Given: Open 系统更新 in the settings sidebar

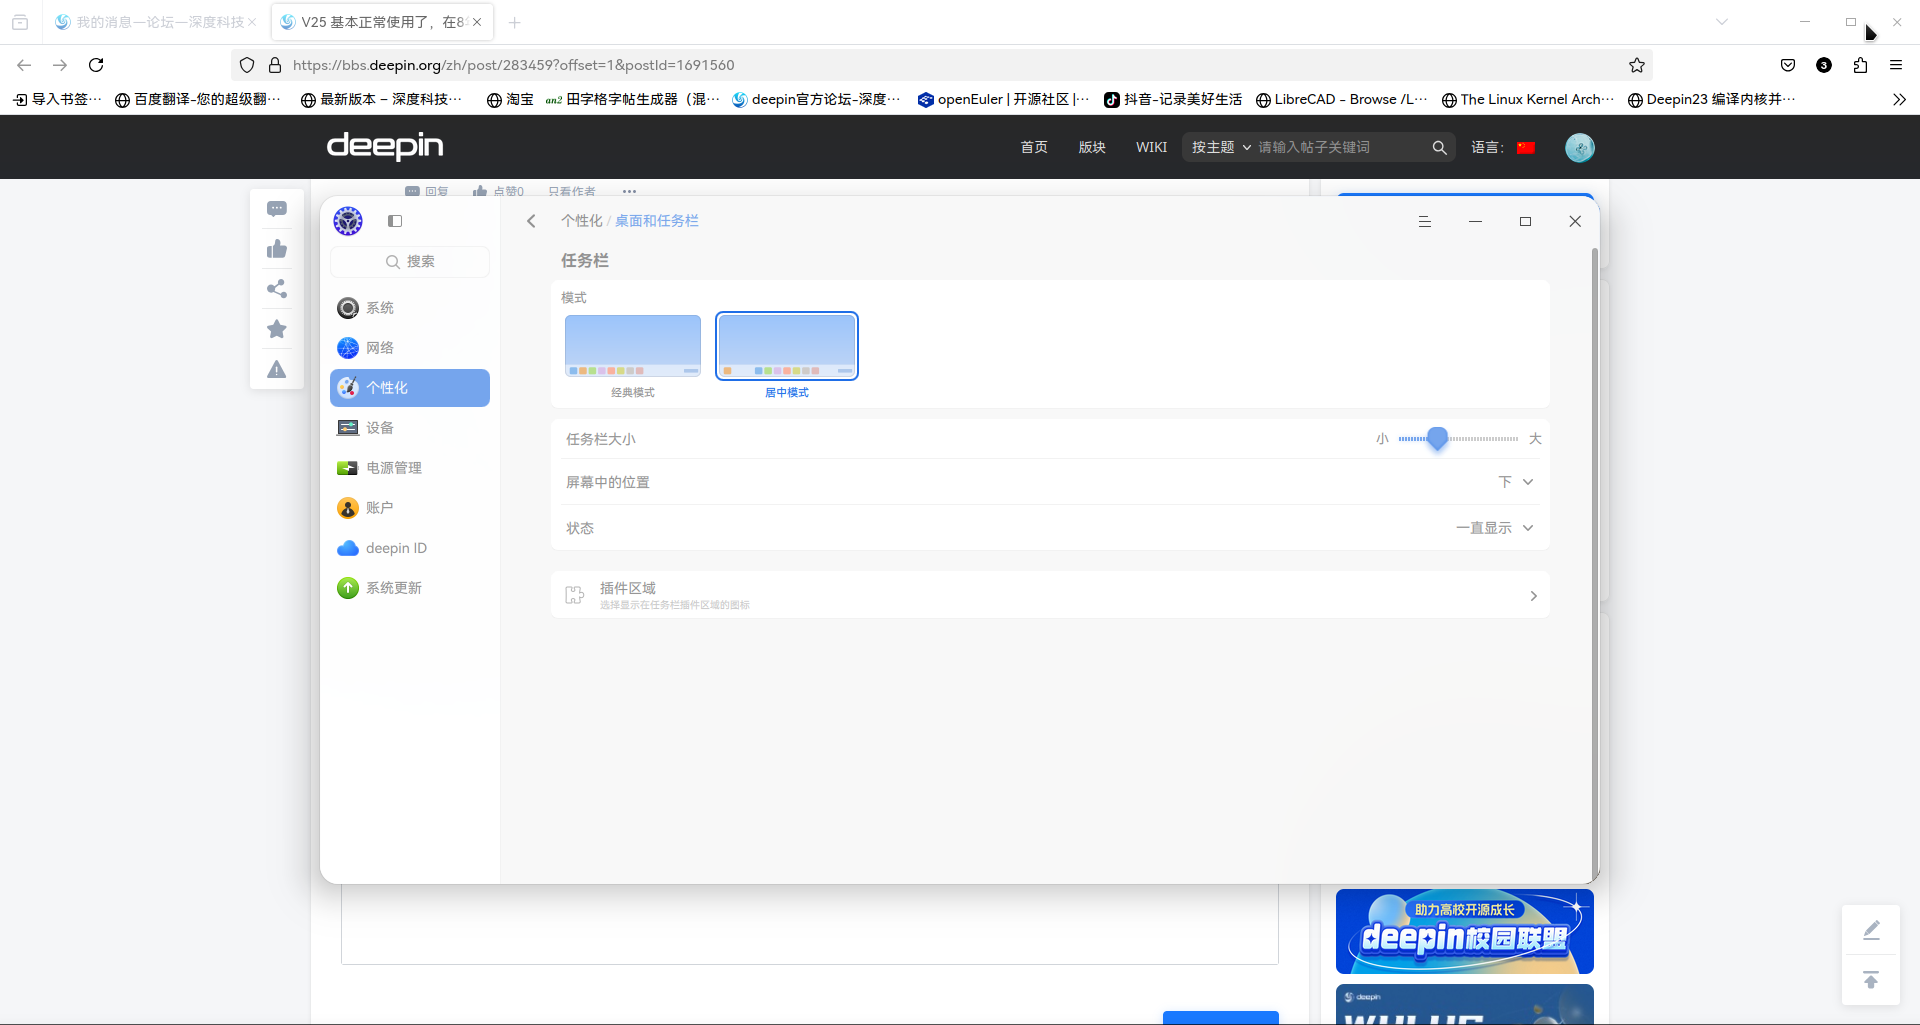Looking at the screenshot, I should (x=410, y=588).
